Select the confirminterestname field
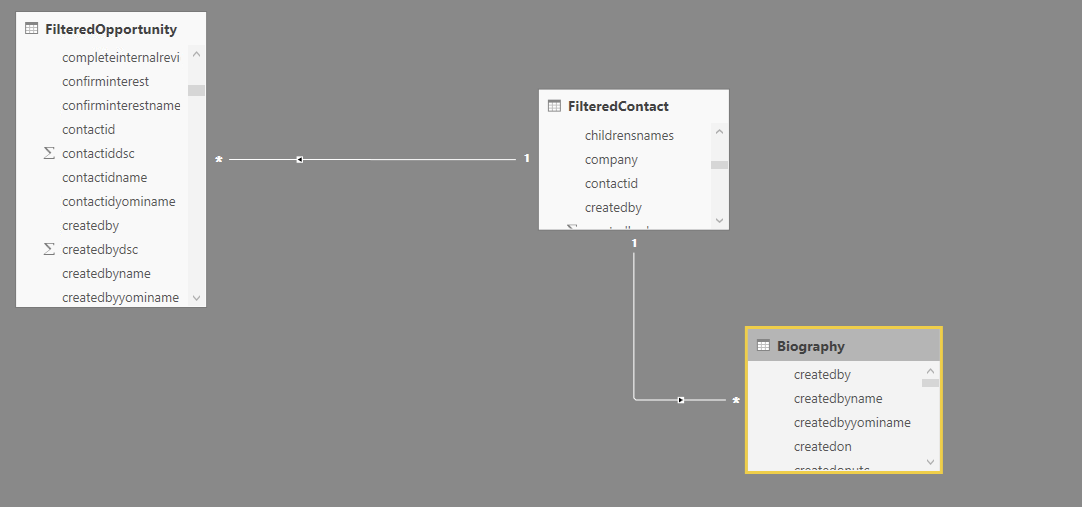The width and height of the screenshot is (1082, 507). click(x=121, y=106)
